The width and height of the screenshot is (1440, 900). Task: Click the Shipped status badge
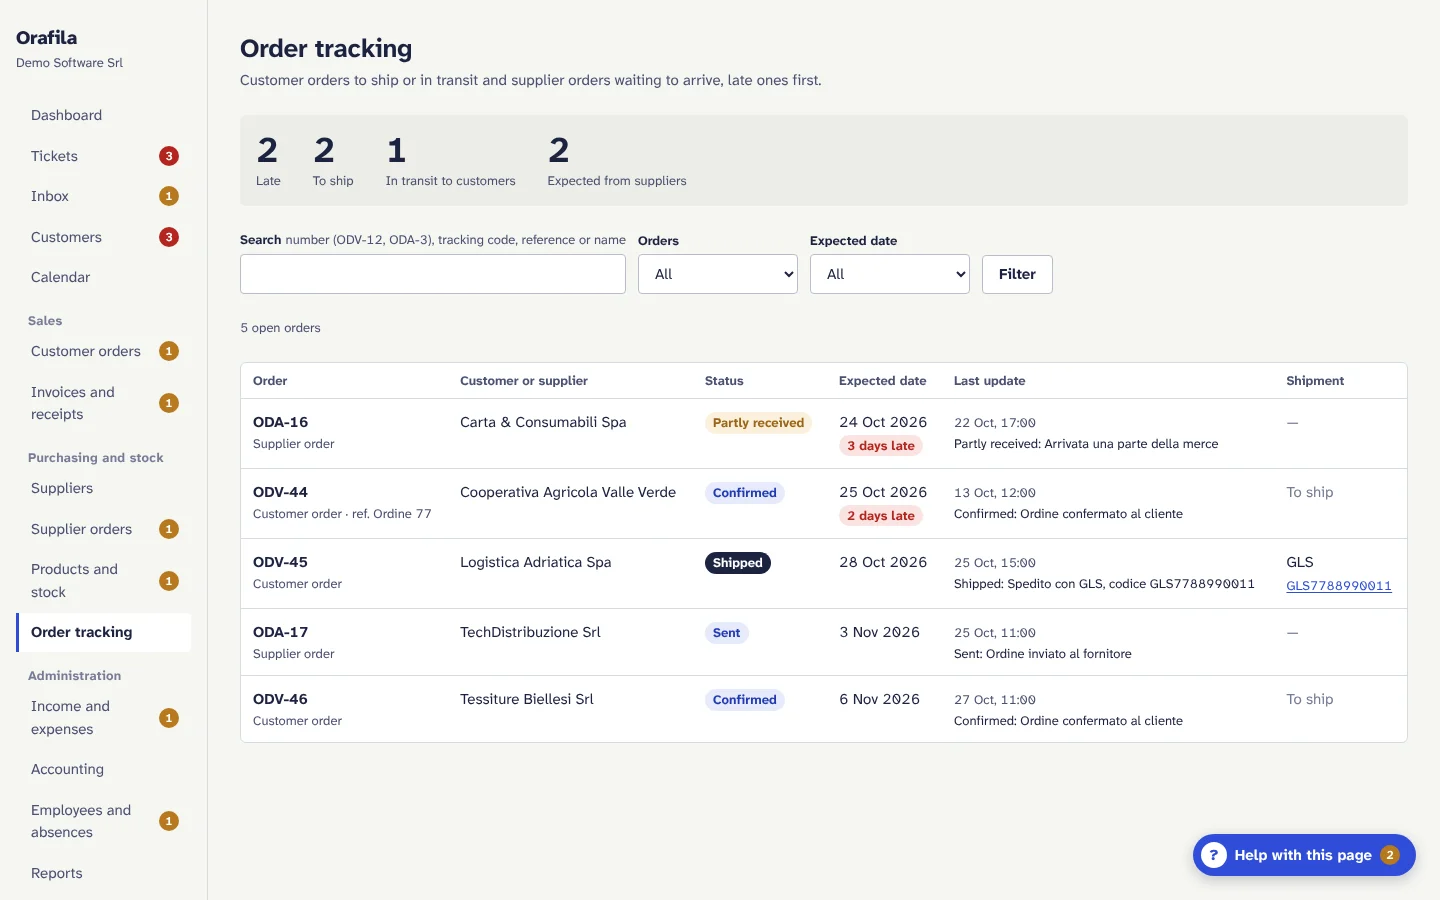[x=738, y=563]
